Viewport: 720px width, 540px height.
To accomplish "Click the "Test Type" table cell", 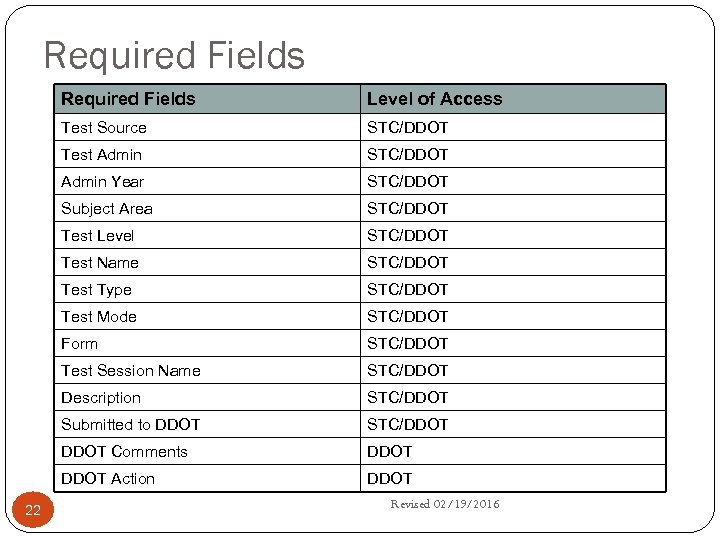I will (96, 290).
